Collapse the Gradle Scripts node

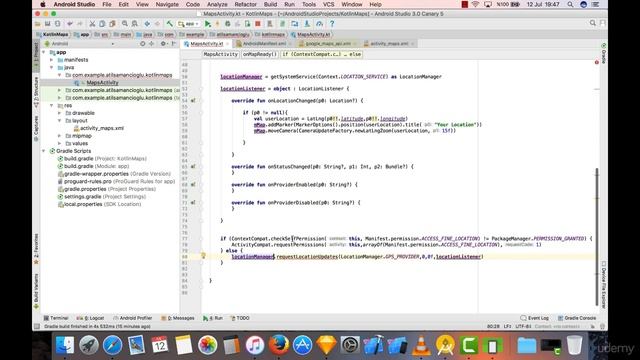coord(44,151)
